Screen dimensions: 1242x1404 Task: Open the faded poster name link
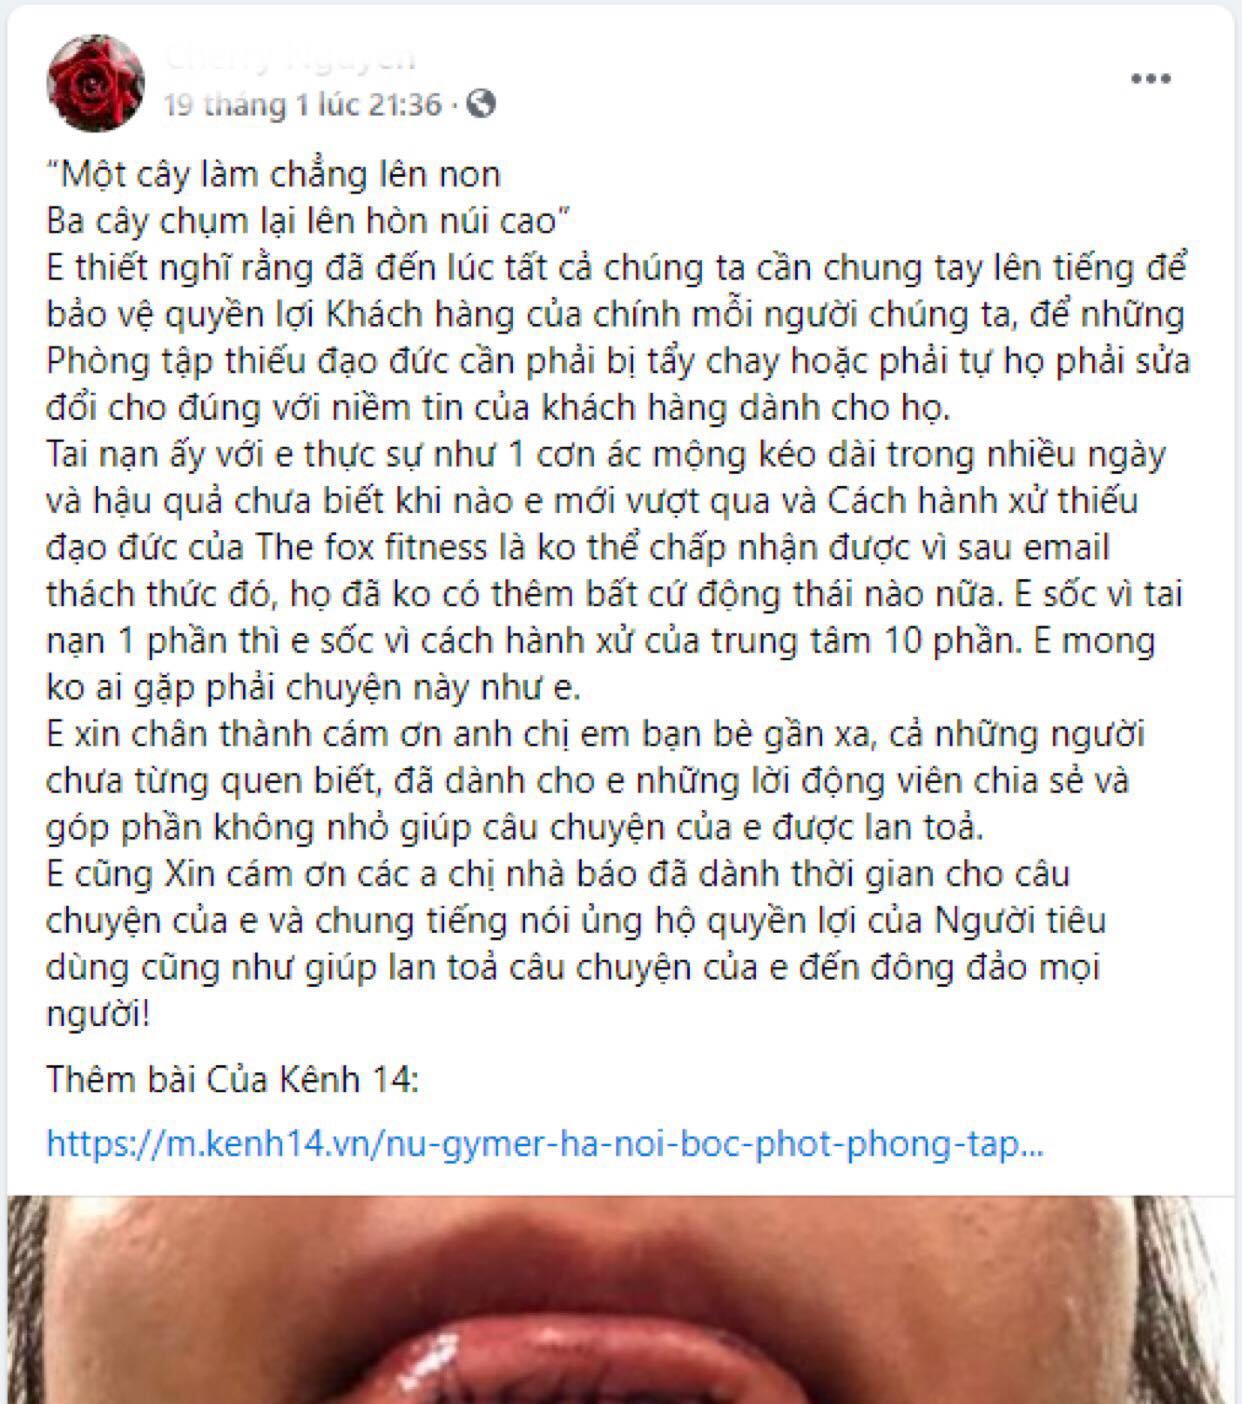click(x=290, y=58)
